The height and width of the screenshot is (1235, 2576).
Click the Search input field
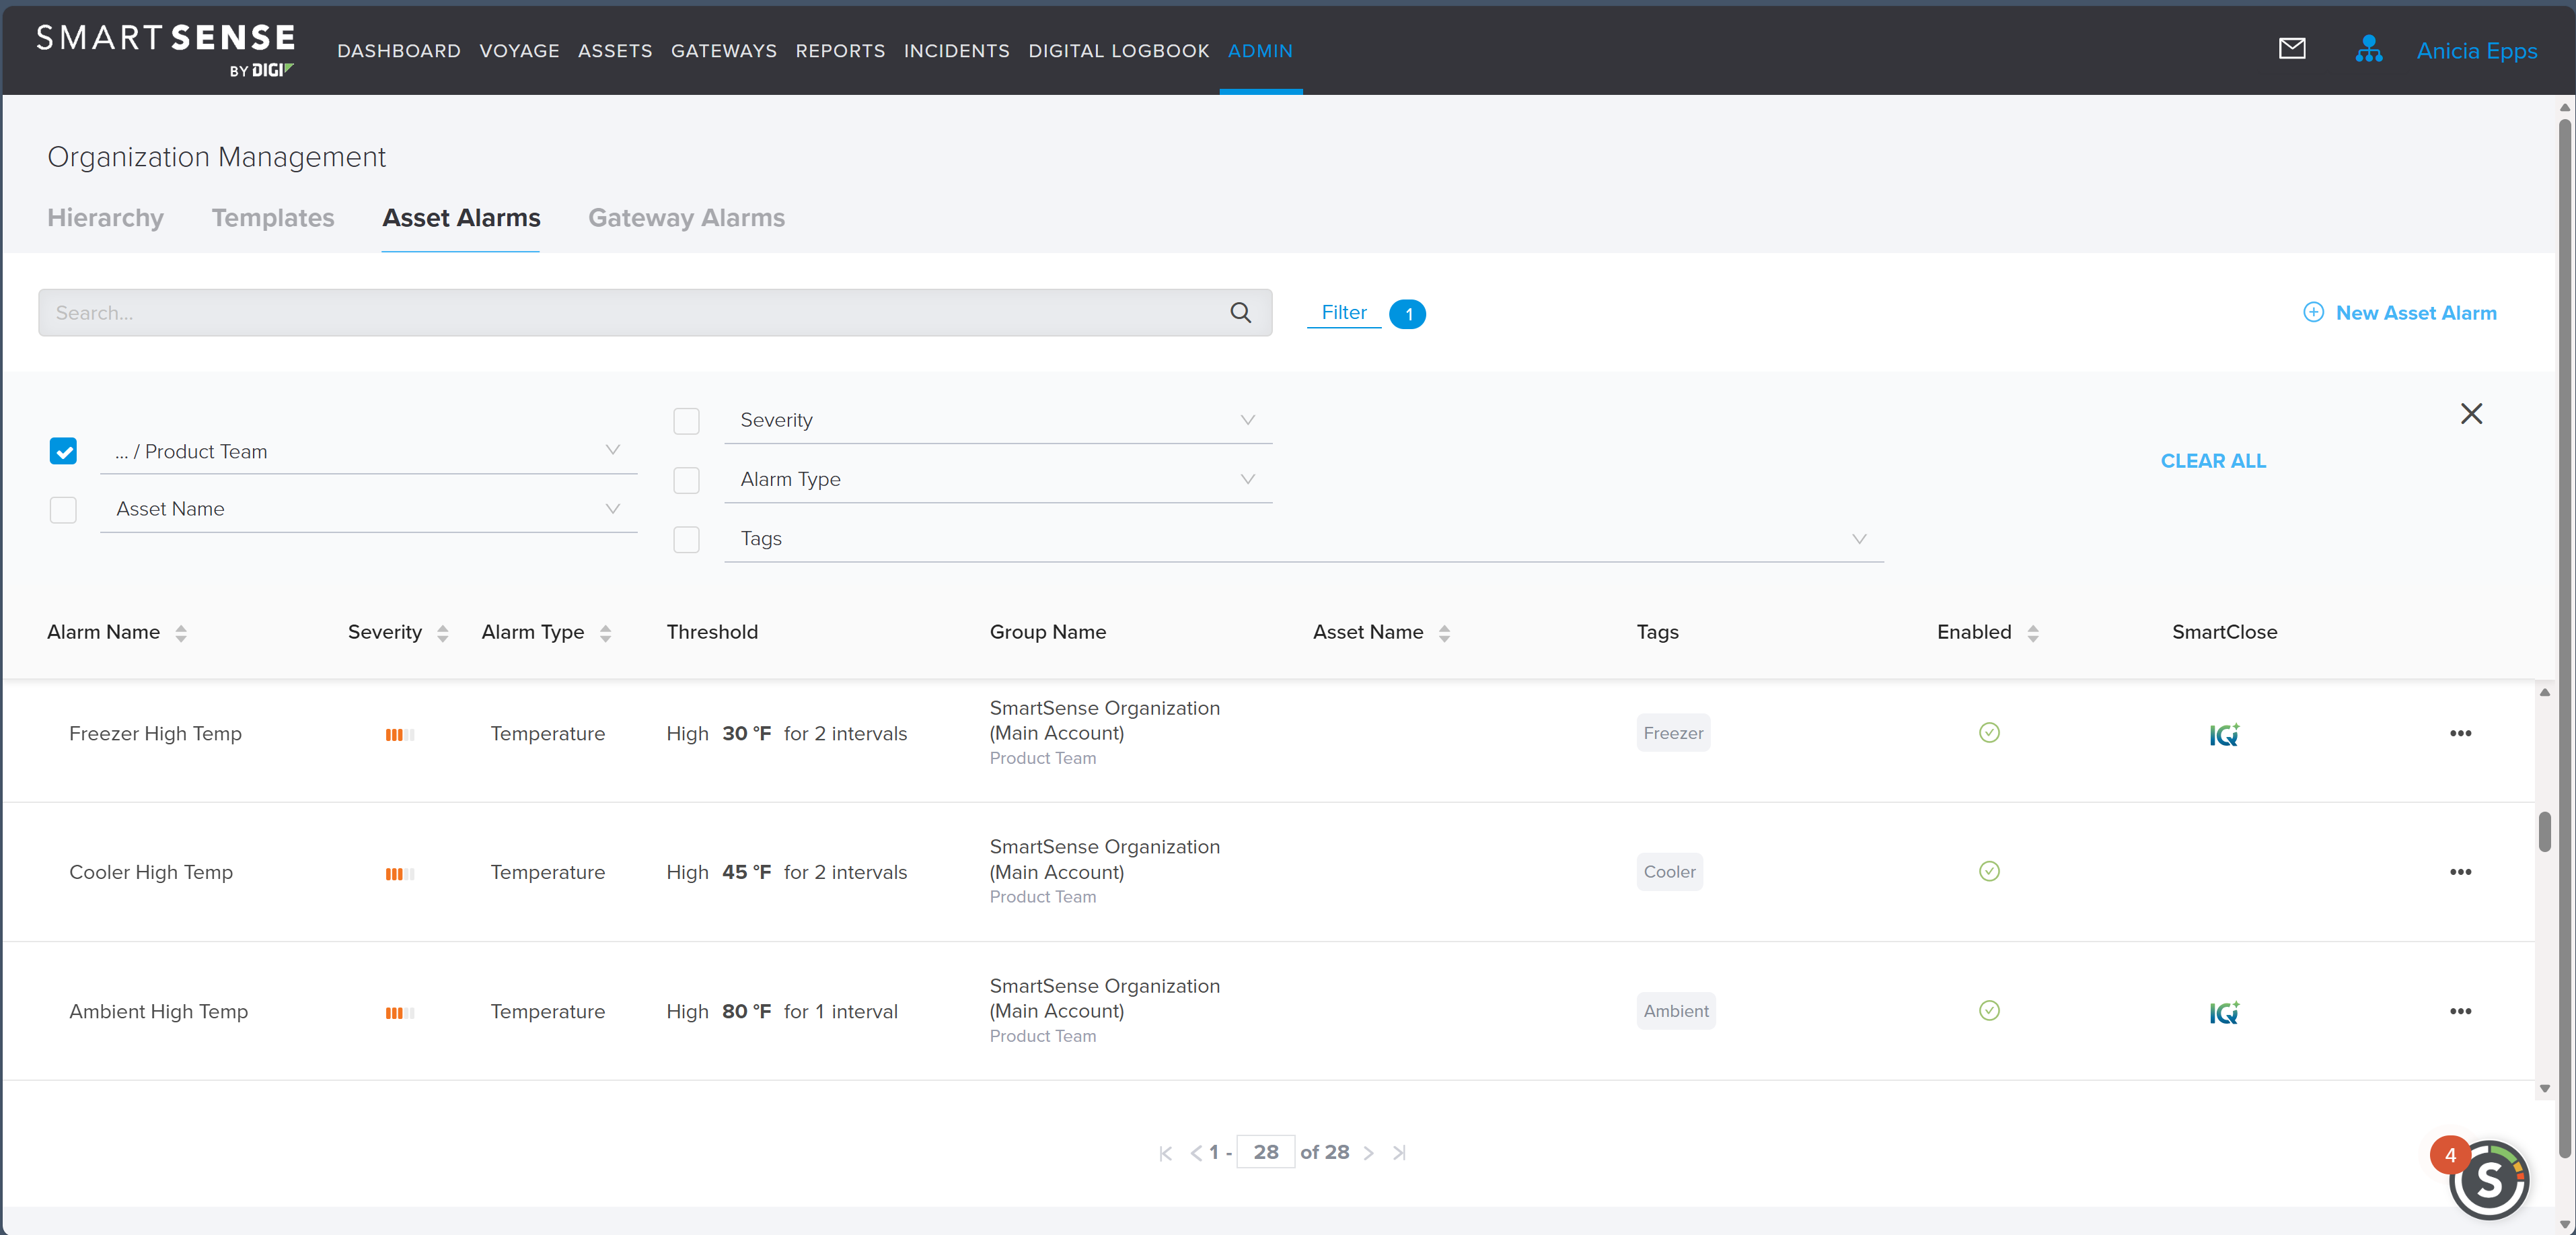pos(630,313)
